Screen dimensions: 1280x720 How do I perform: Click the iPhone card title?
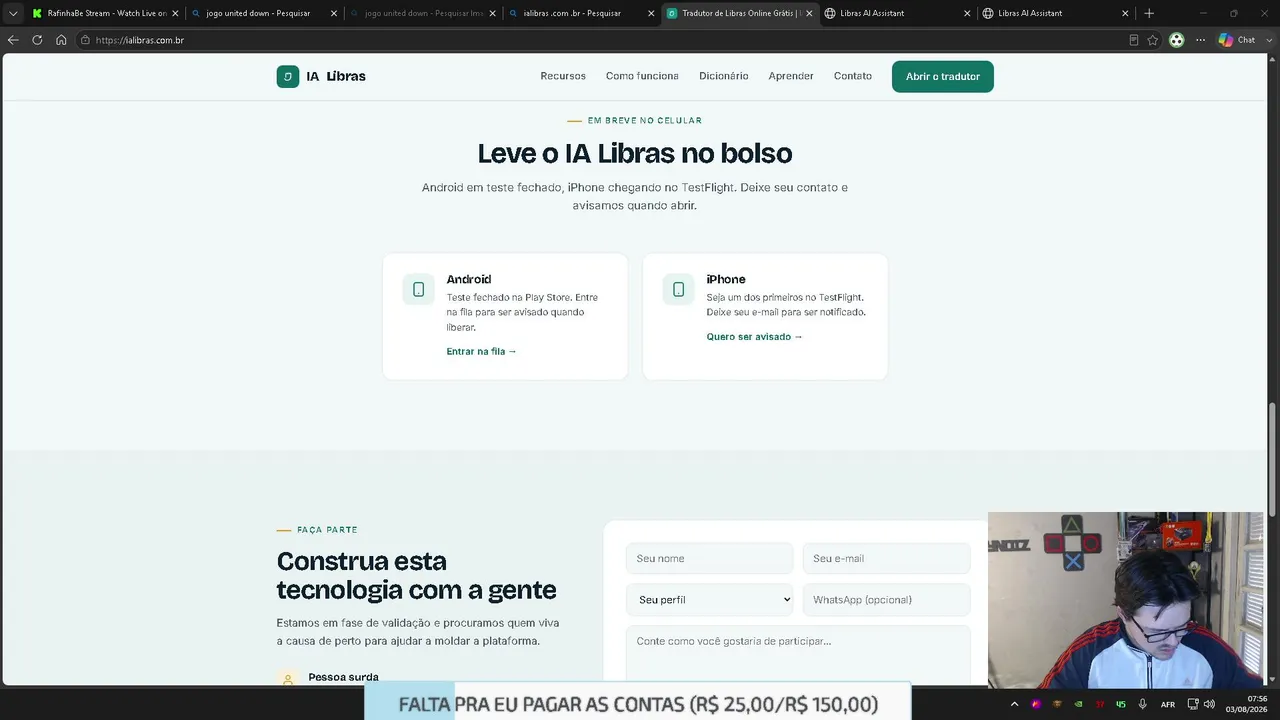pyautogui.click(x=726, y=280)
